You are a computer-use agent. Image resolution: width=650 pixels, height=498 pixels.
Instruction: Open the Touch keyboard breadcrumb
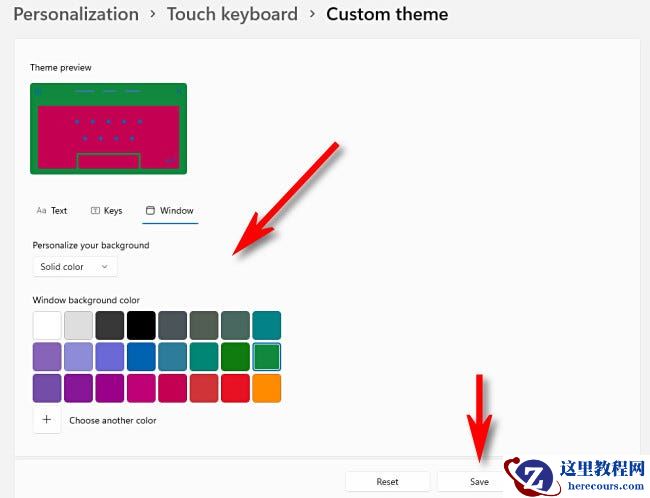point(232,14)
